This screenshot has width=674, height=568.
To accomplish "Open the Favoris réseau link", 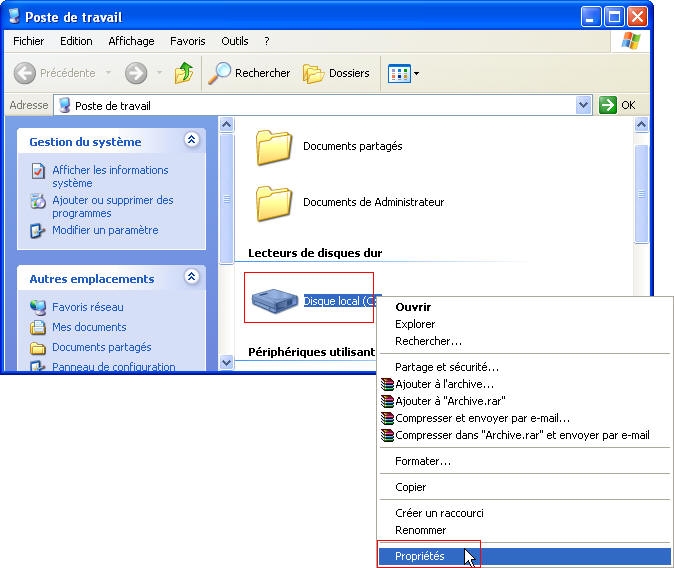I will 88,307.
